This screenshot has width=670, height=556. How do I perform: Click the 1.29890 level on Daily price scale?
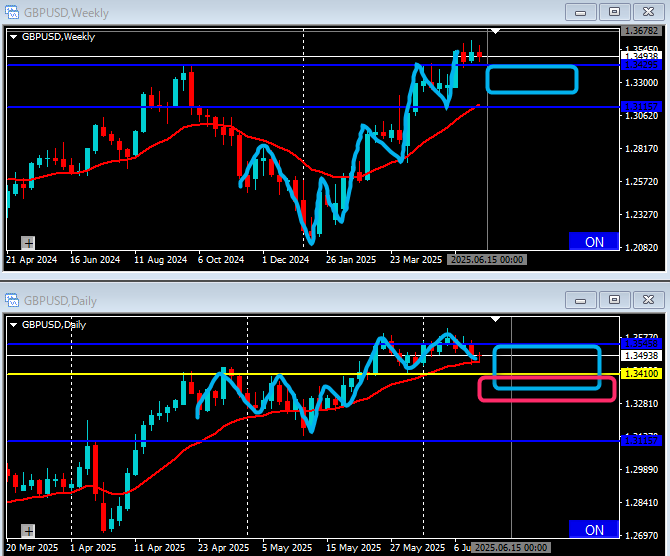pos(641,470)
